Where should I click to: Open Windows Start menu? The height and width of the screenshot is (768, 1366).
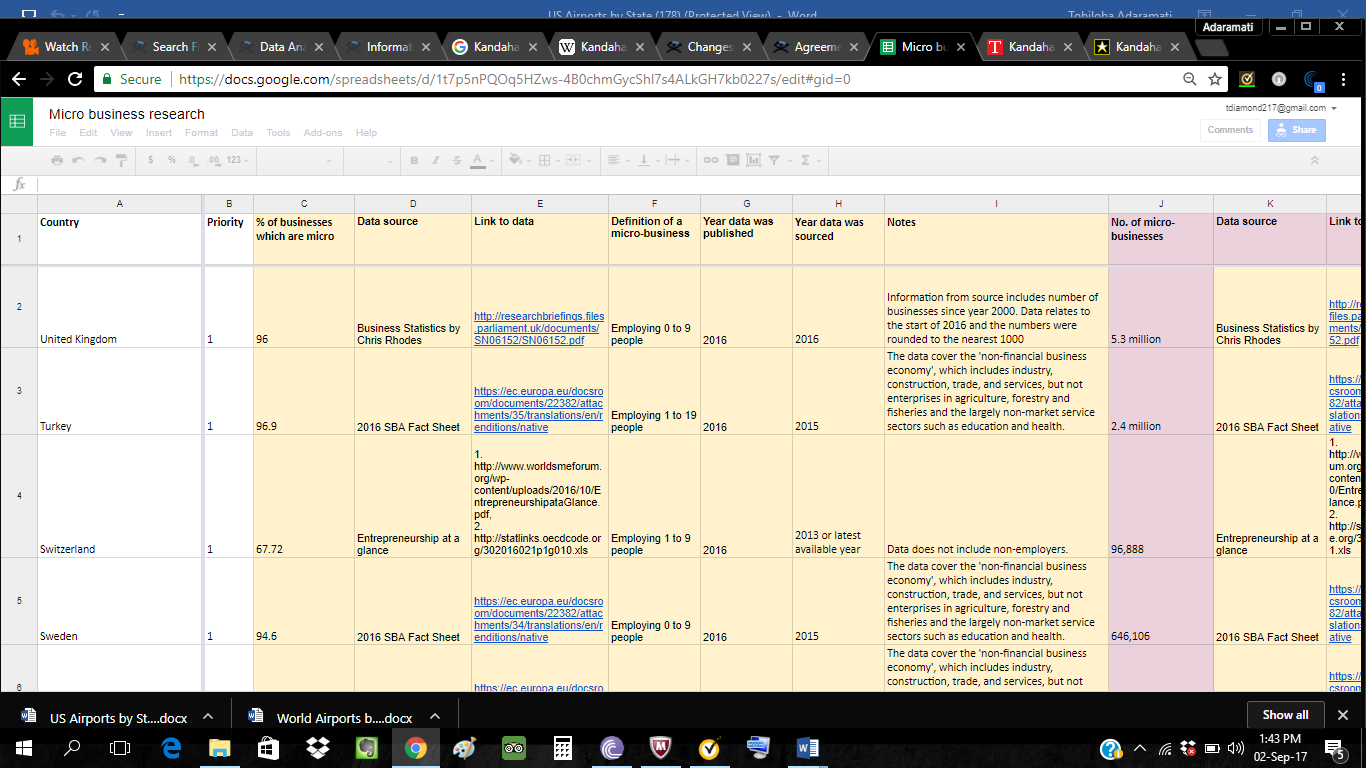(x=23, y=747)
